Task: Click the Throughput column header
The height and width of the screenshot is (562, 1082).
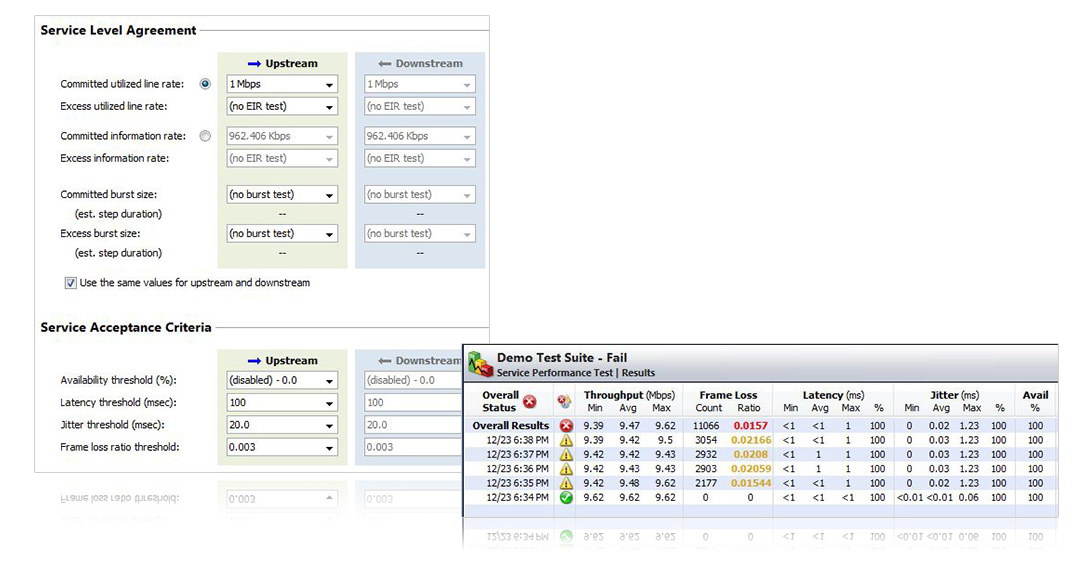Action: click(x=629, y=395)
